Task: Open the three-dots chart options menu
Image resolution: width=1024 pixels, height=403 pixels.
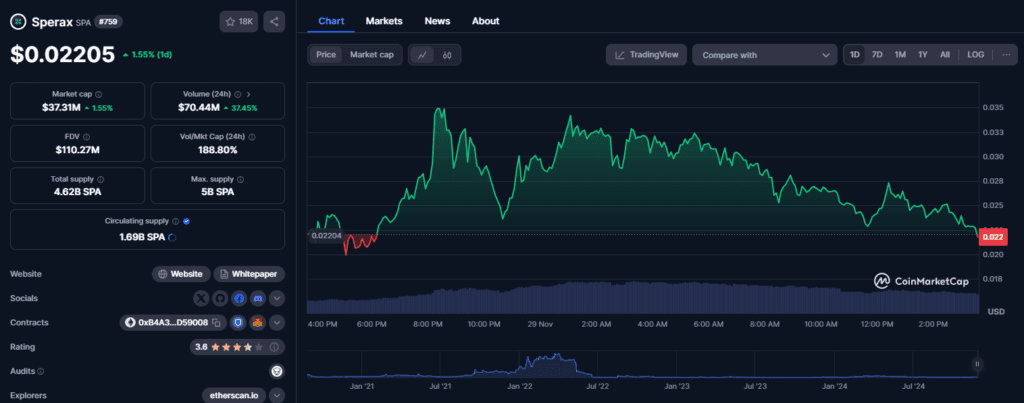Action: click(1006, 55)
